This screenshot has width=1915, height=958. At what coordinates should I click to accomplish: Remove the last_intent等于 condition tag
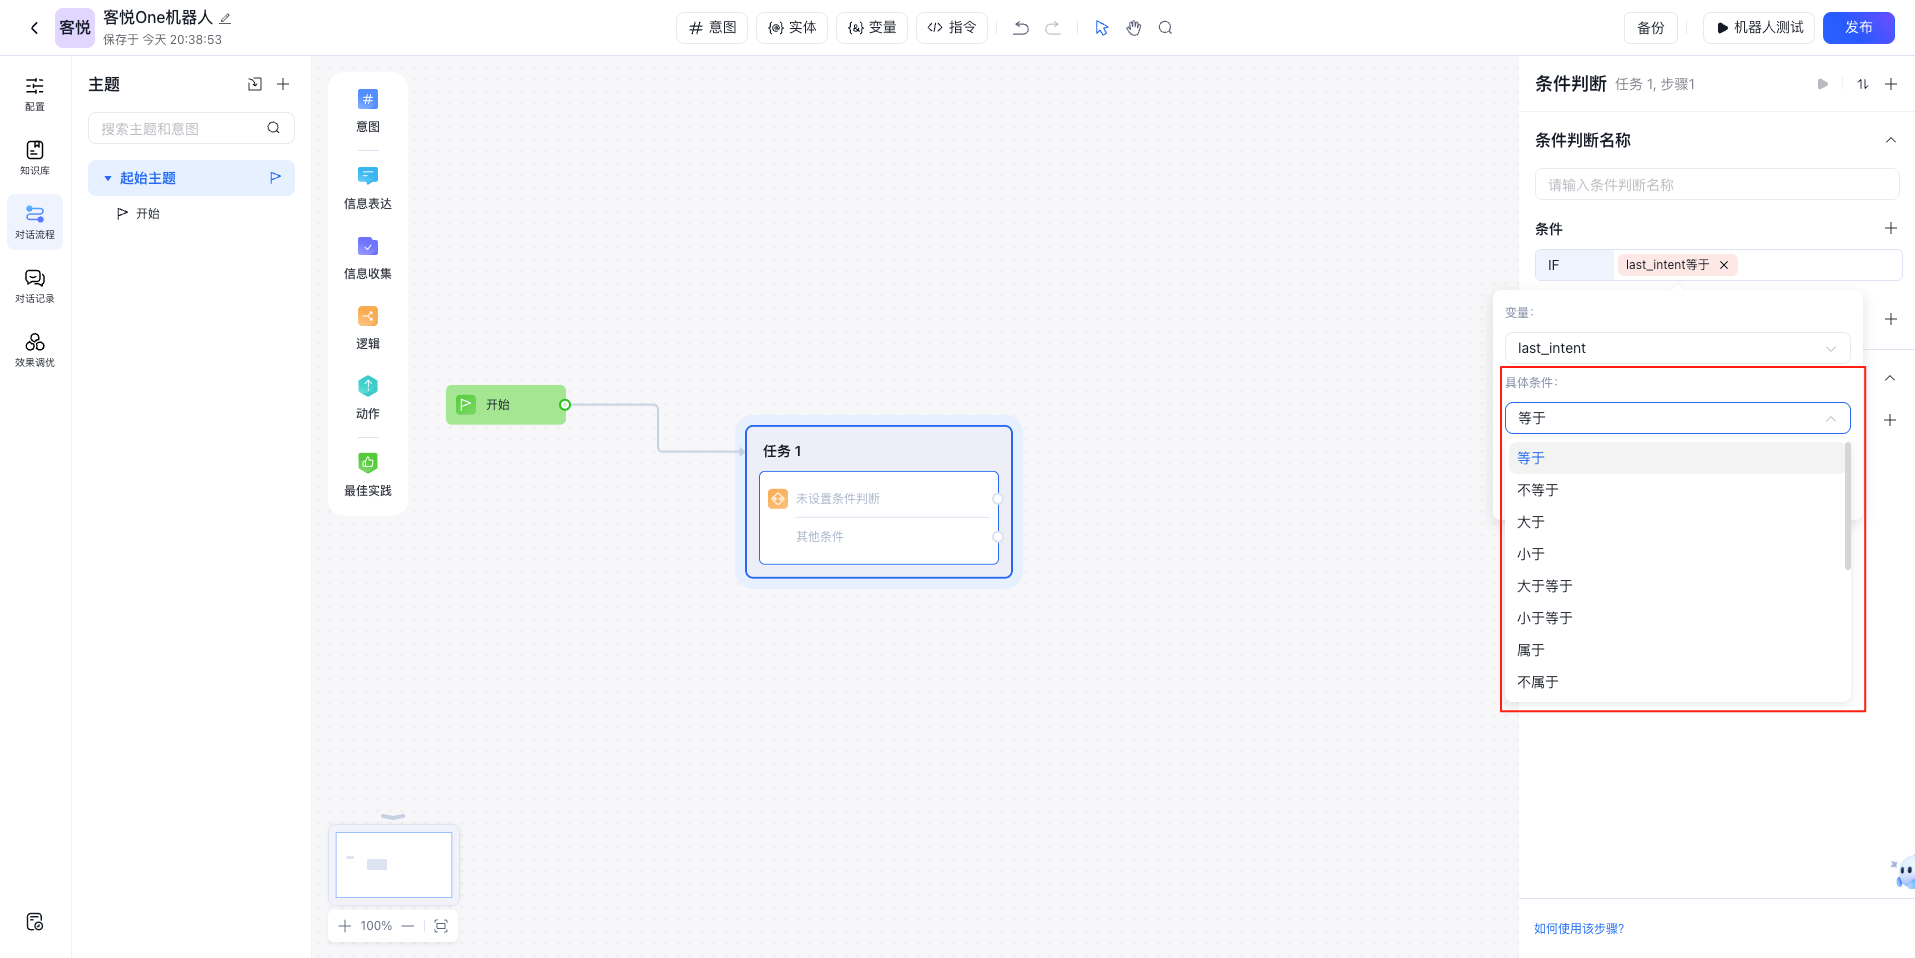[1724, 265]
